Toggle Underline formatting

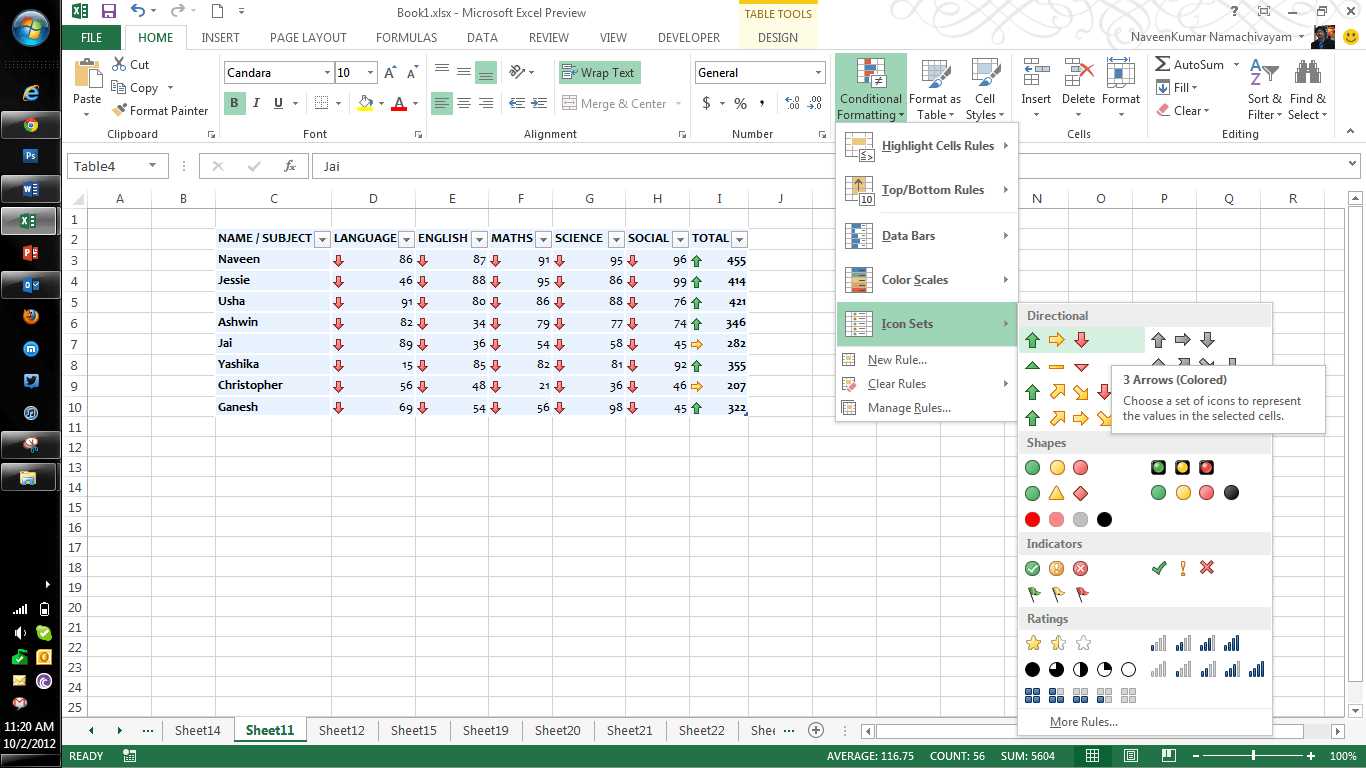click(x=278, y=103)
